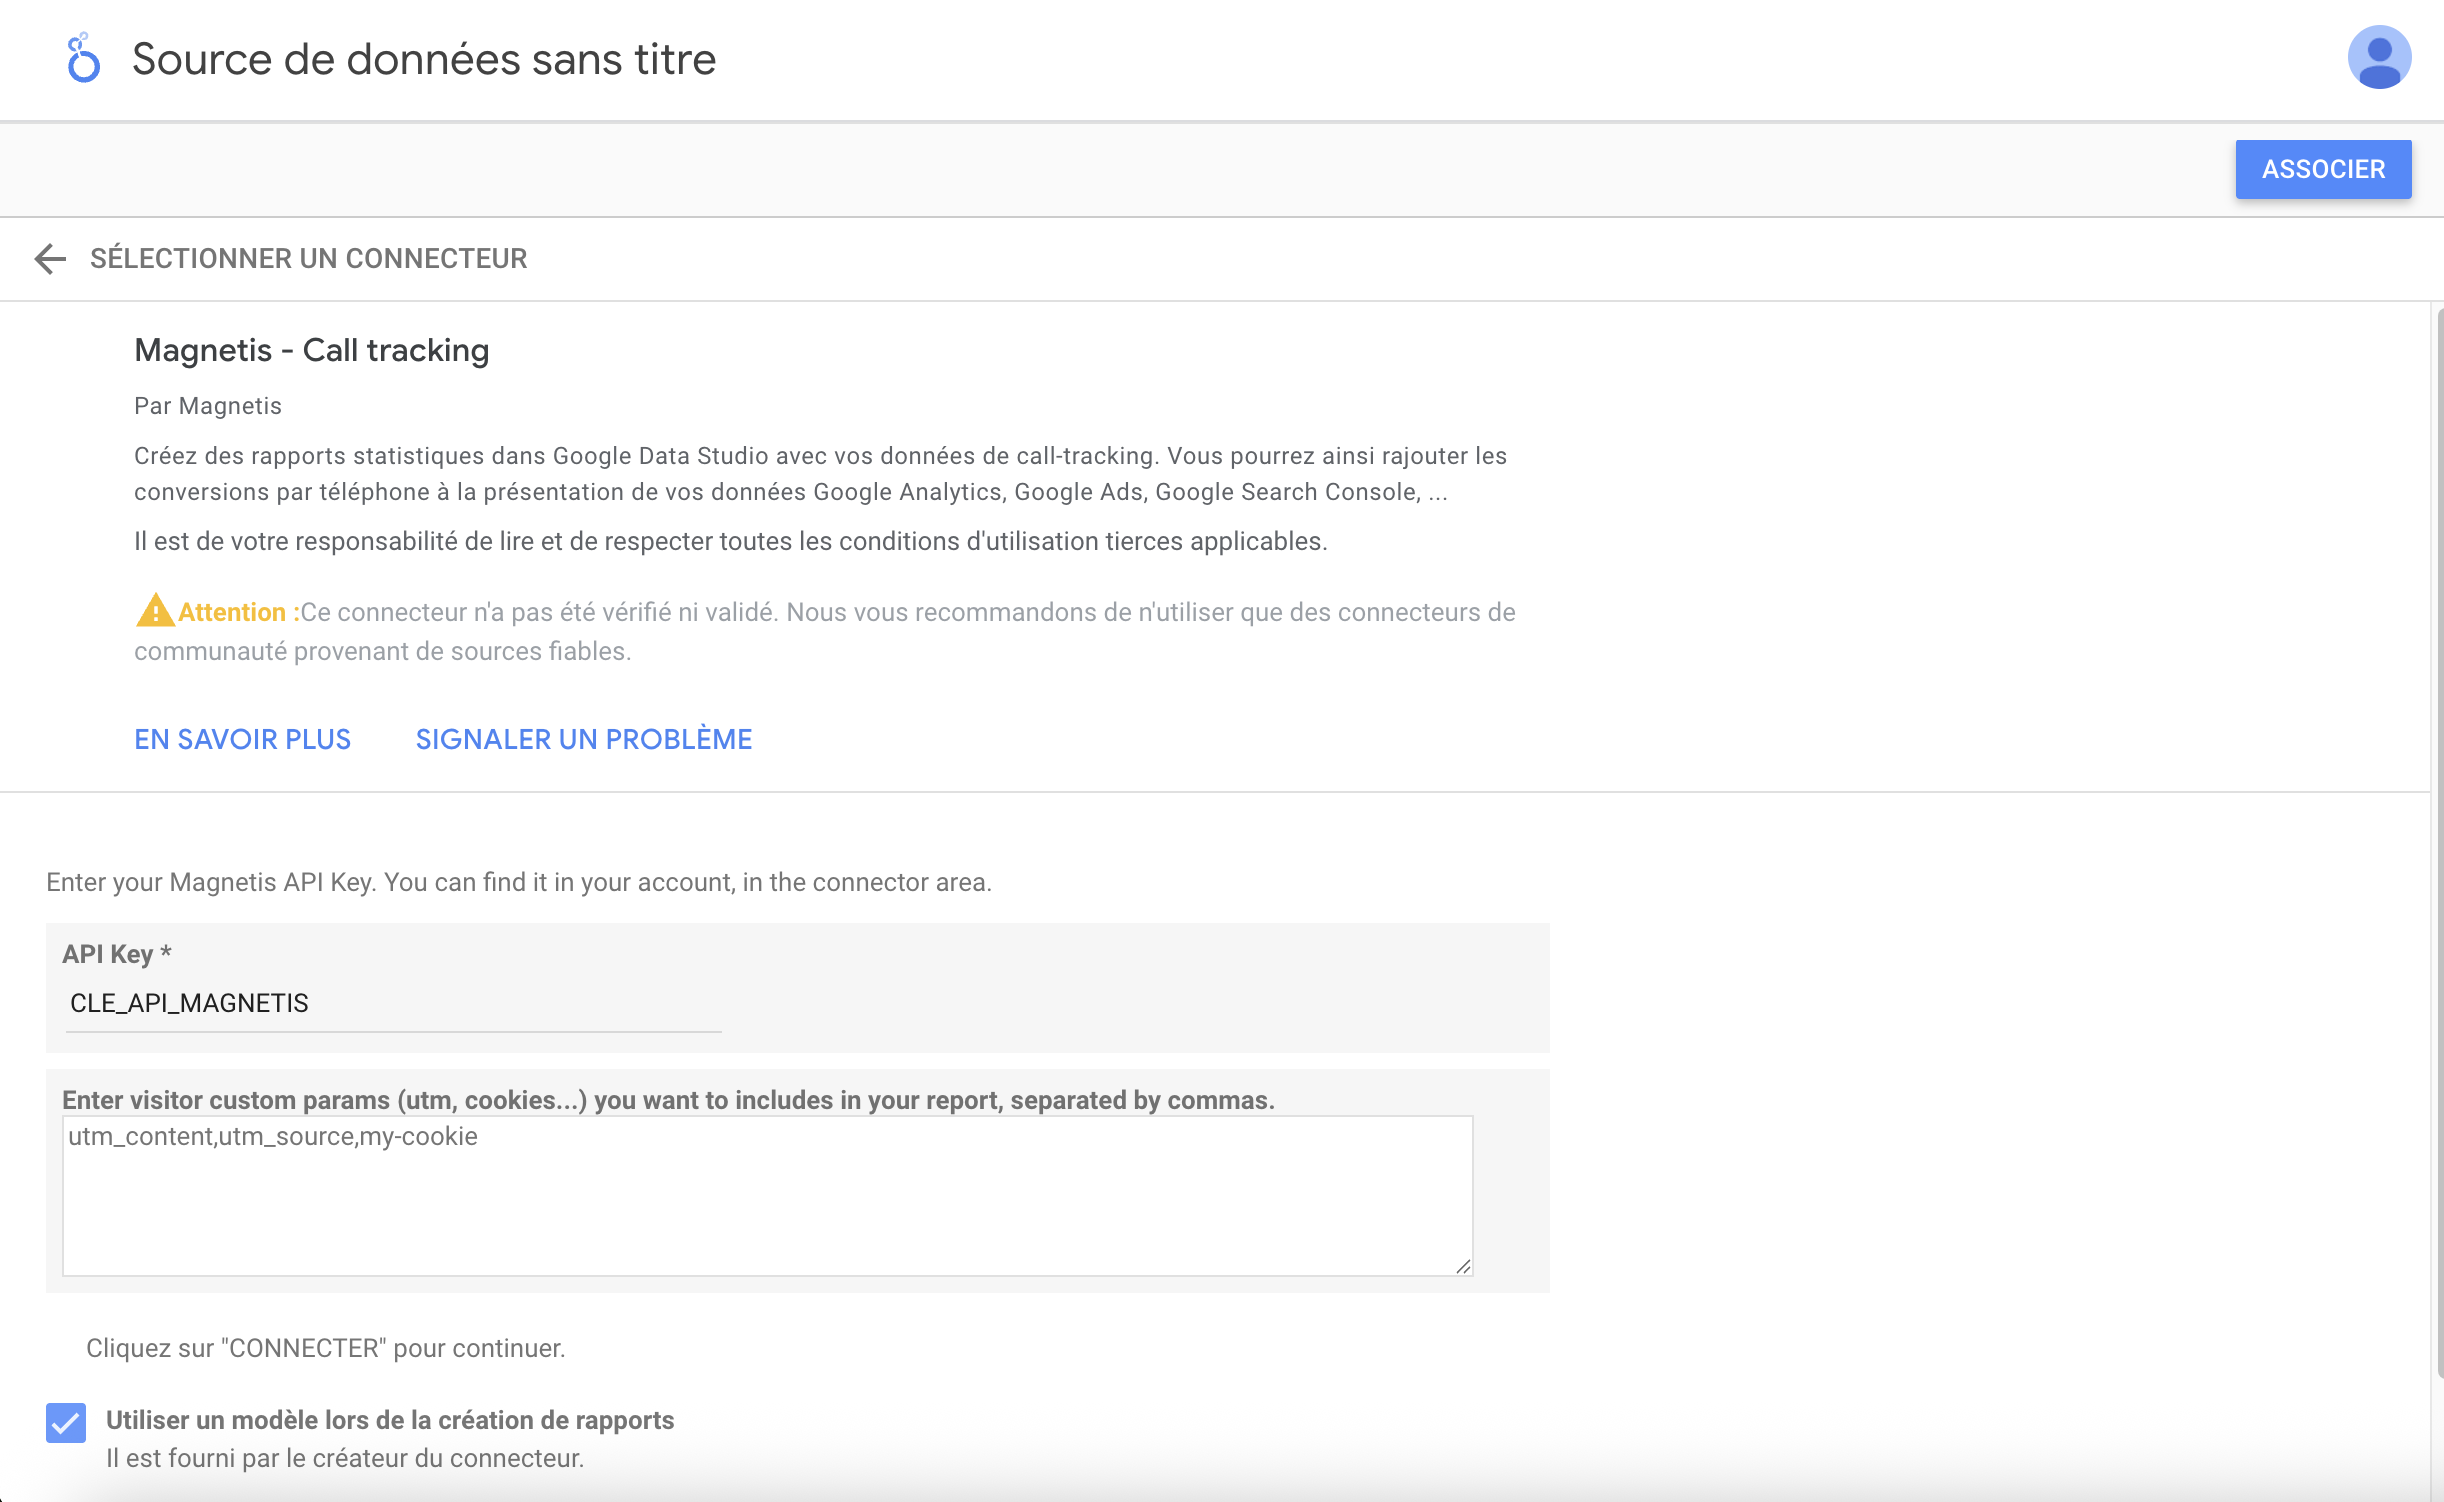Click the 'Par Magnetis' author text
Screen dimensions: 2444x1502
pyautogui.click(x=208, y=406)
